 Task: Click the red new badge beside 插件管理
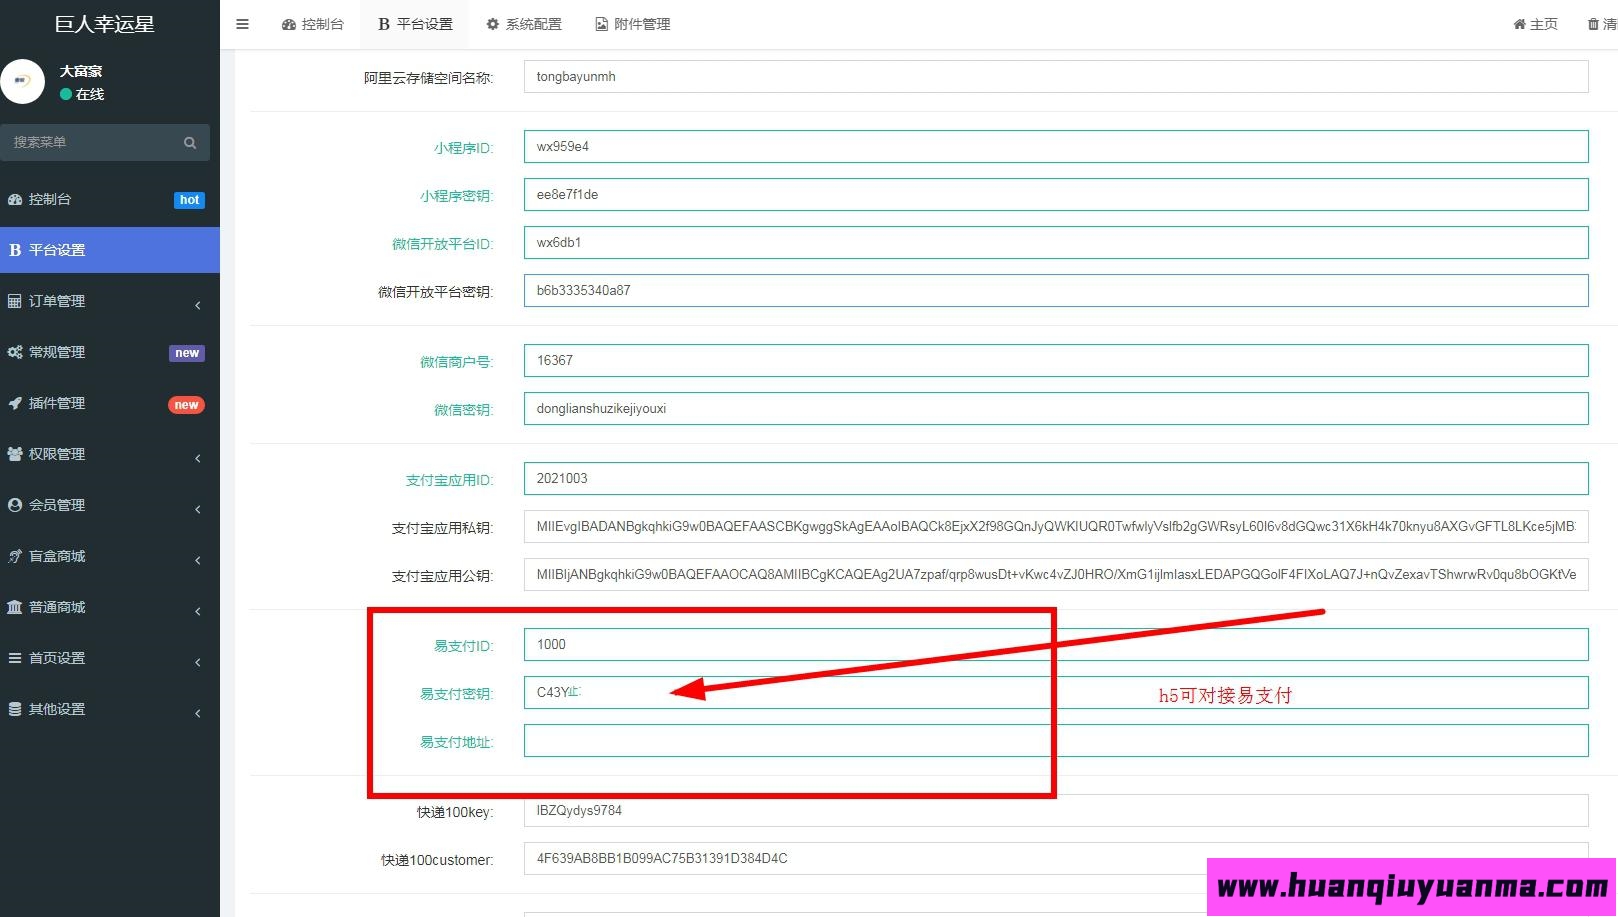[186, 405]
